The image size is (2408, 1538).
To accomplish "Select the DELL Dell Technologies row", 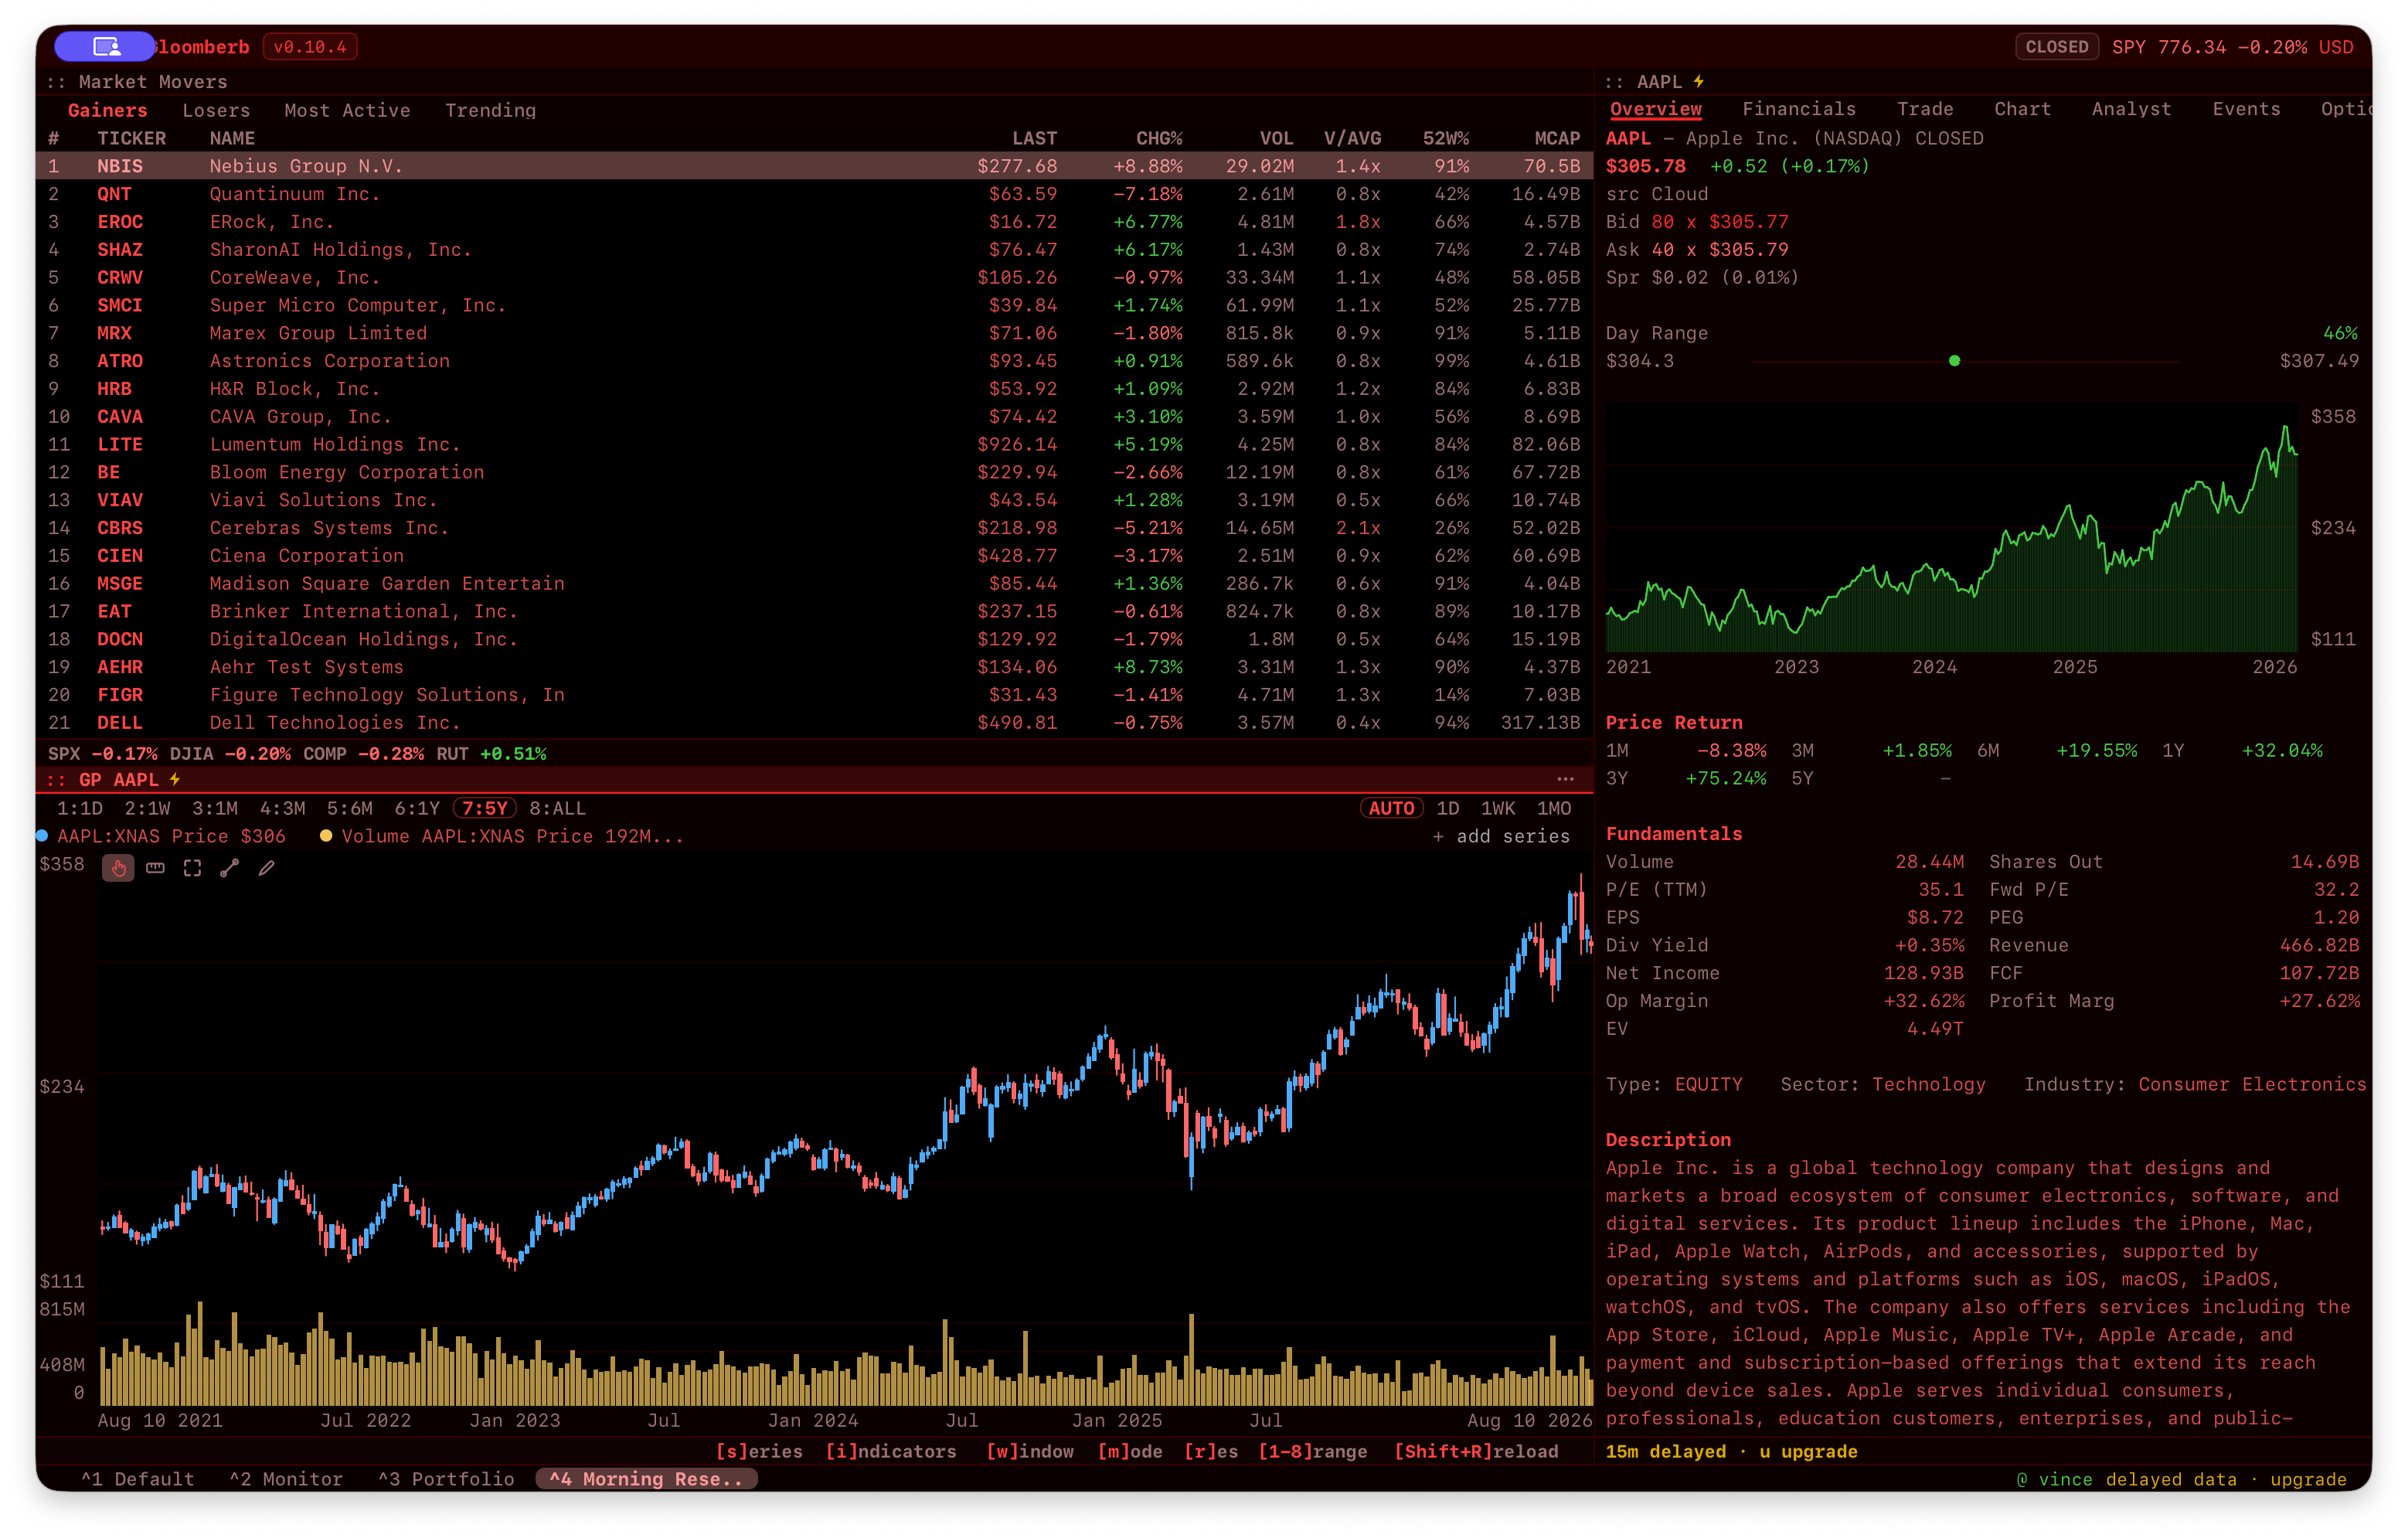I will pos(814,722).
